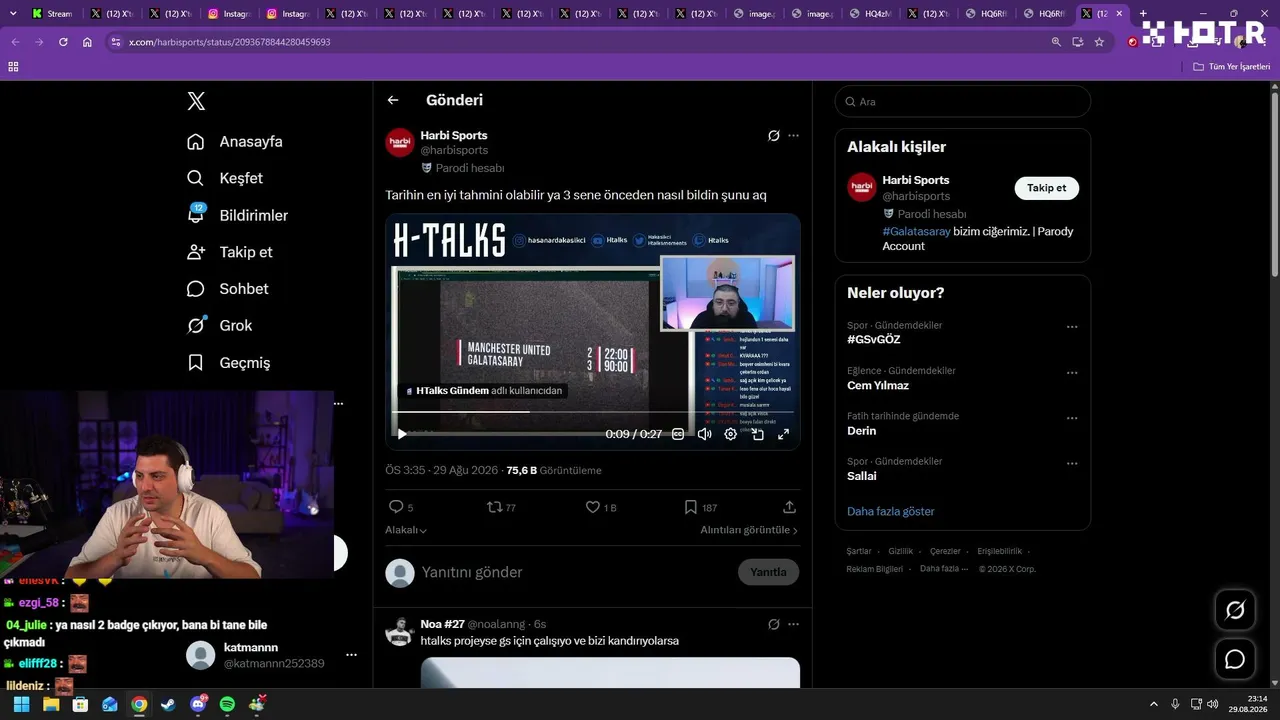Enable picture-in-picture for the video
Image resolution: width=1280 pixels, height=720 pixels.
tap(757, 434)
